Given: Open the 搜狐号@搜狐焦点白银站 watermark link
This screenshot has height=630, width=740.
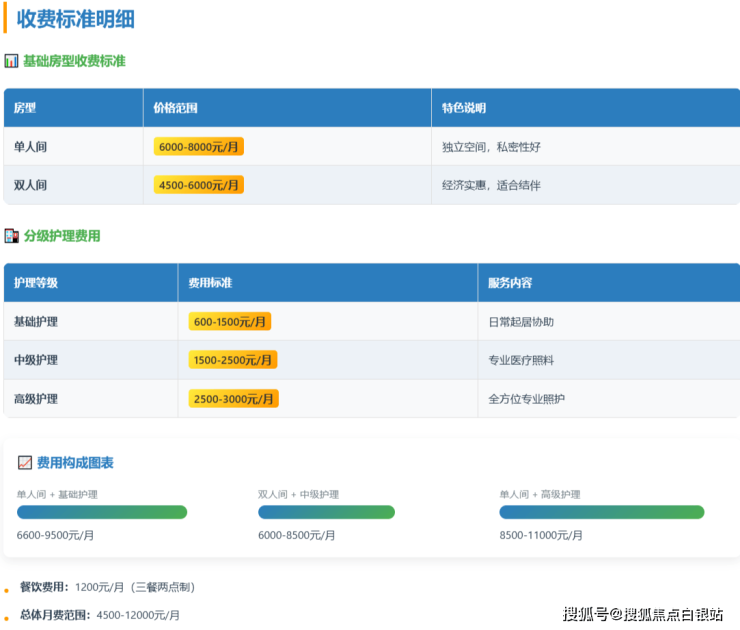Looking at the screenshot, I should (642, 613).
